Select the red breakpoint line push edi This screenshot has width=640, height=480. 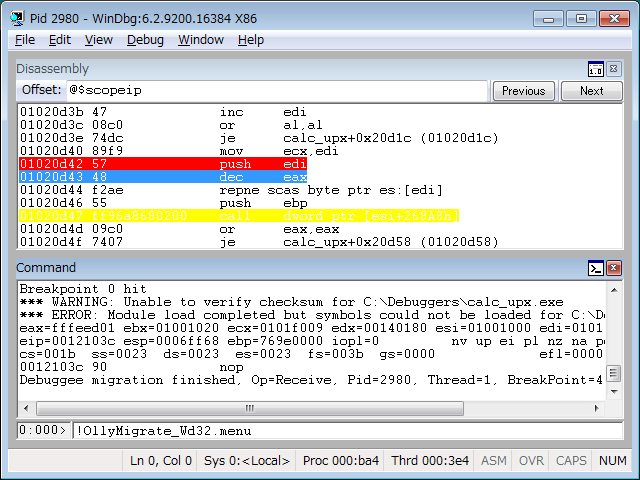click(163, 164)
